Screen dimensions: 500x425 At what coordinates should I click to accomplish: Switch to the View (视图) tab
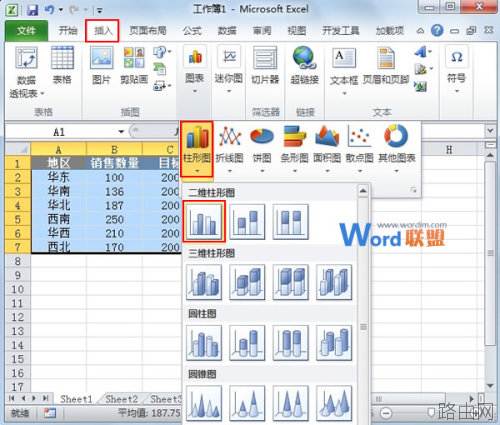tap(297, 31)
